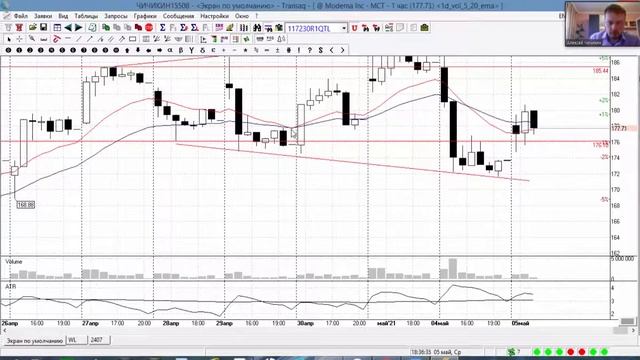Open the Запросы menu
Image resolution: width=640 pixels, height=360 pixels.
click(116, 16)
